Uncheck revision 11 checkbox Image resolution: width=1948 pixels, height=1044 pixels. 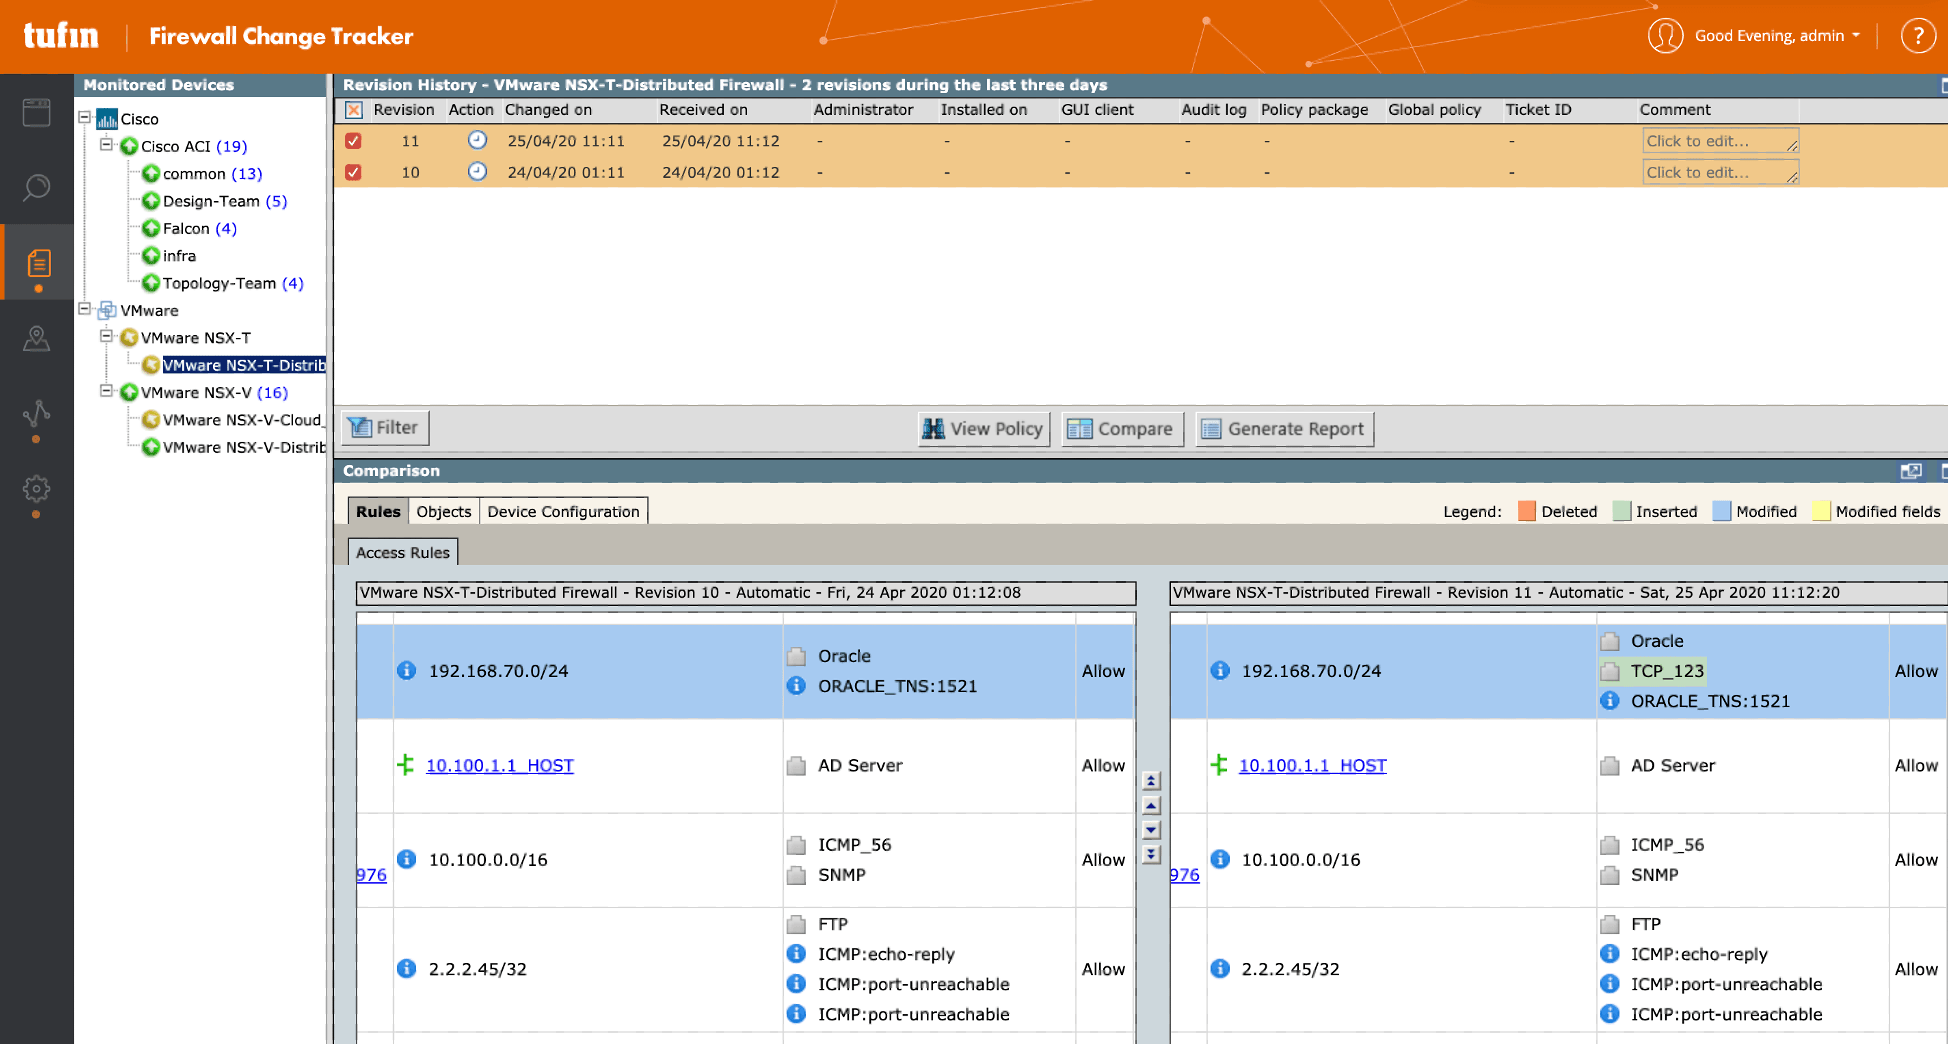[353, 141]
